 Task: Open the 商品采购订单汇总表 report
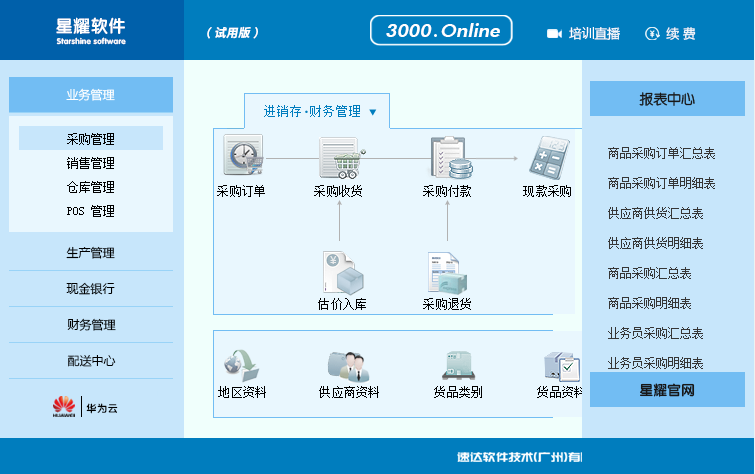click(661, 153)
